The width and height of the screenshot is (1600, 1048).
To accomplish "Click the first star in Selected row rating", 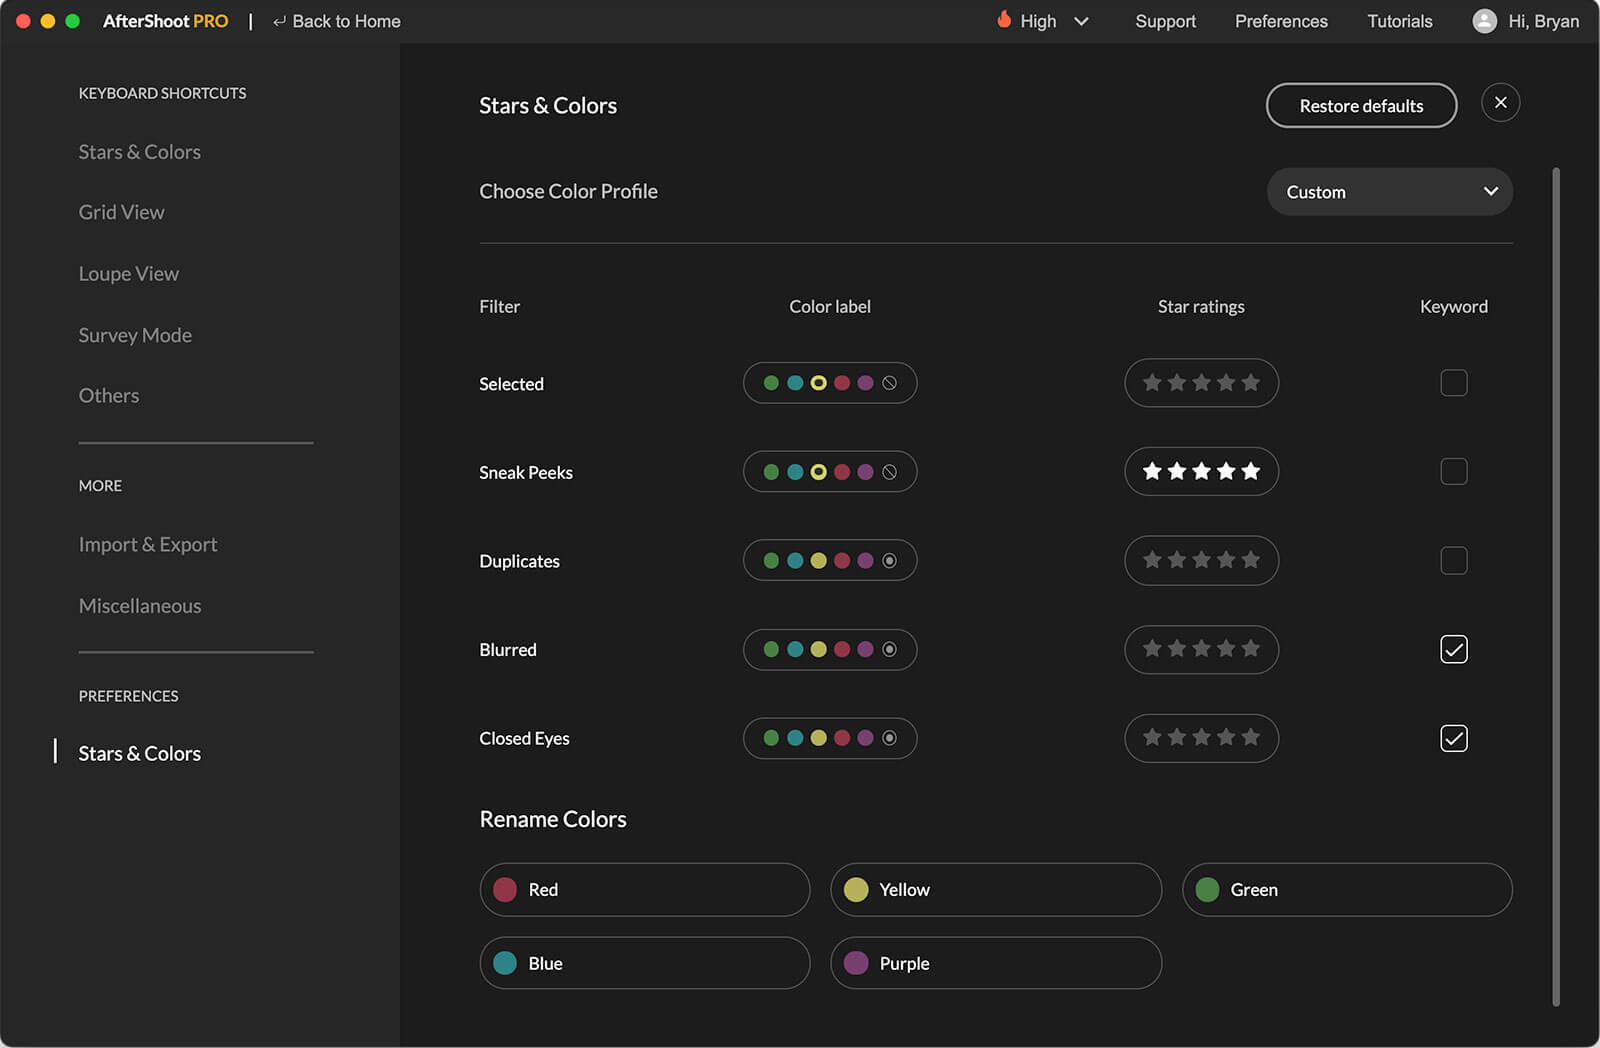I will 1152,383.
